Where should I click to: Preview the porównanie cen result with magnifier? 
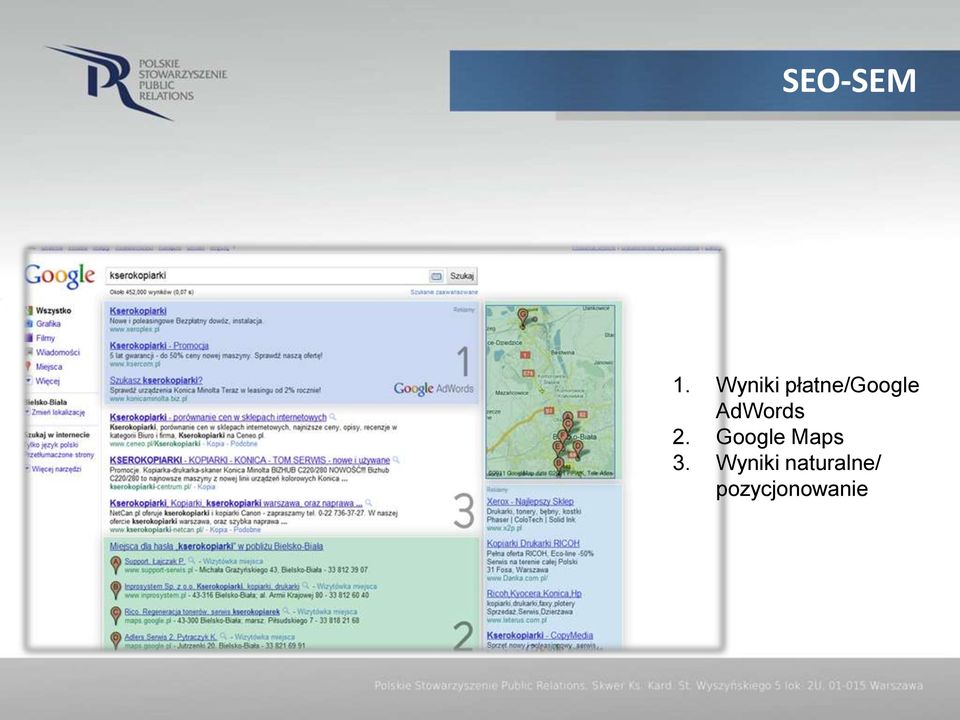332,417
